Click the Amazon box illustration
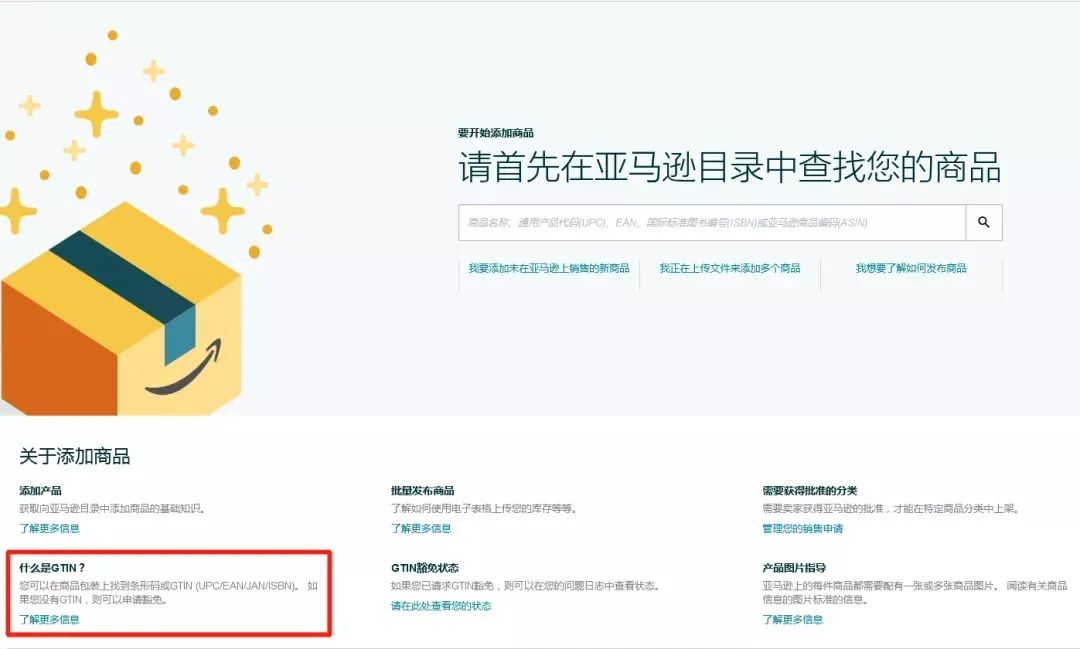1080x649 pixels. pyautogui.click(x=121, y=309)
